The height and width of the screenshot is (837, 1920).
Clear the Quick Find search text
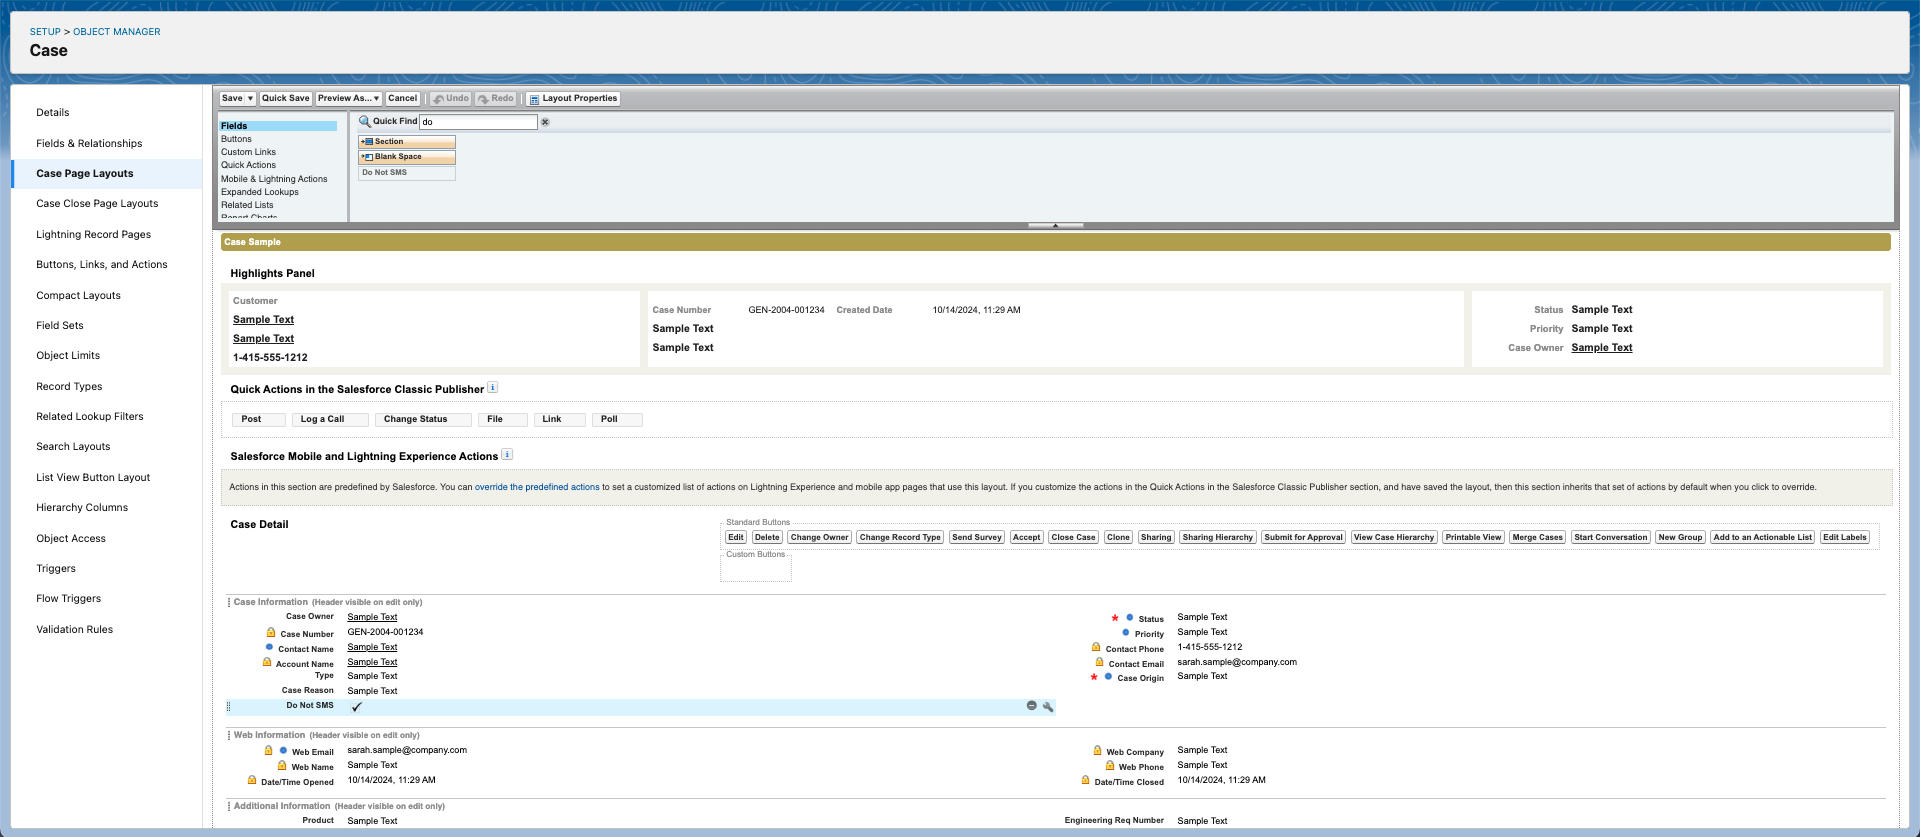tap(545, 122)
